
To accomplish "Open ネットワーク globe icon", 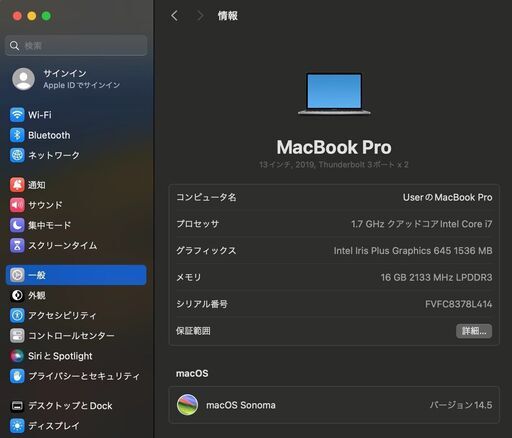I will (x=17, y=155).
